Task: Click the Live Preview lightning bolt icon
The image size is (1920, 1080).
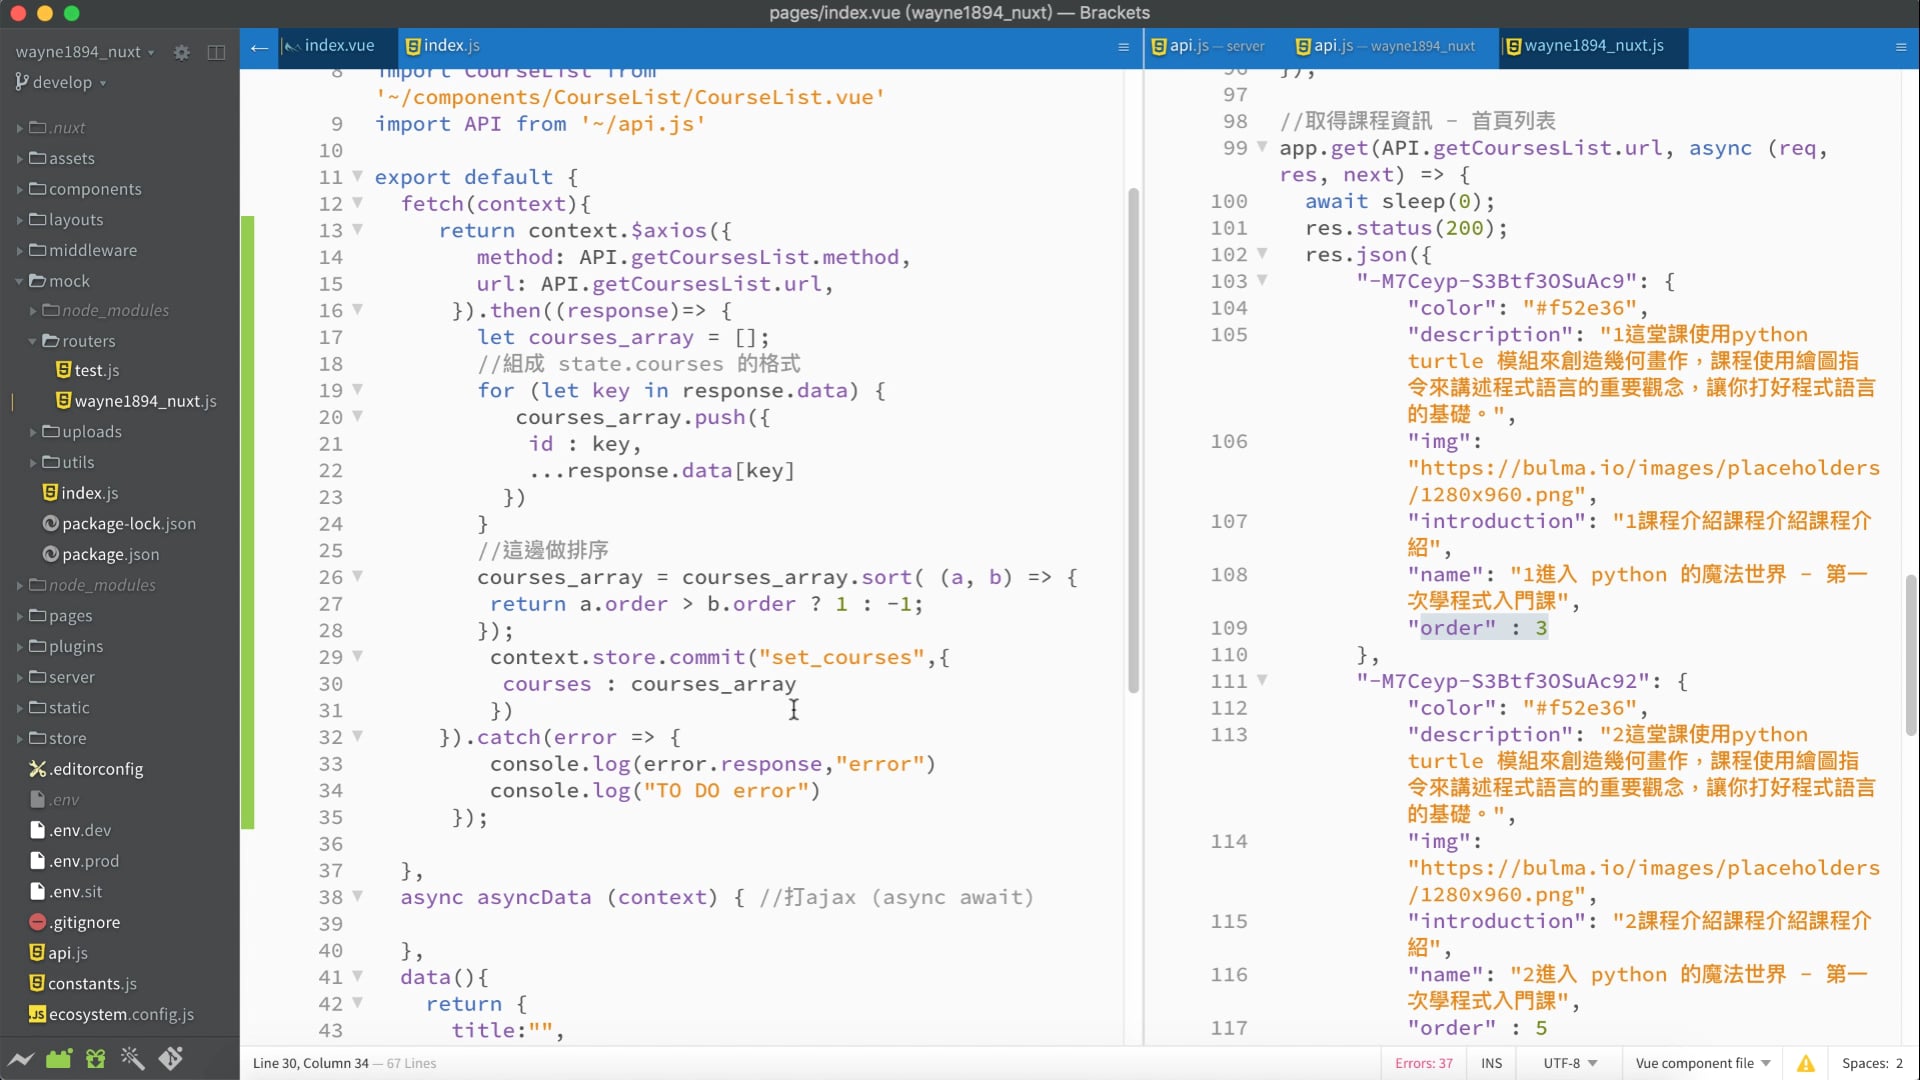Action: (21, 1058)
